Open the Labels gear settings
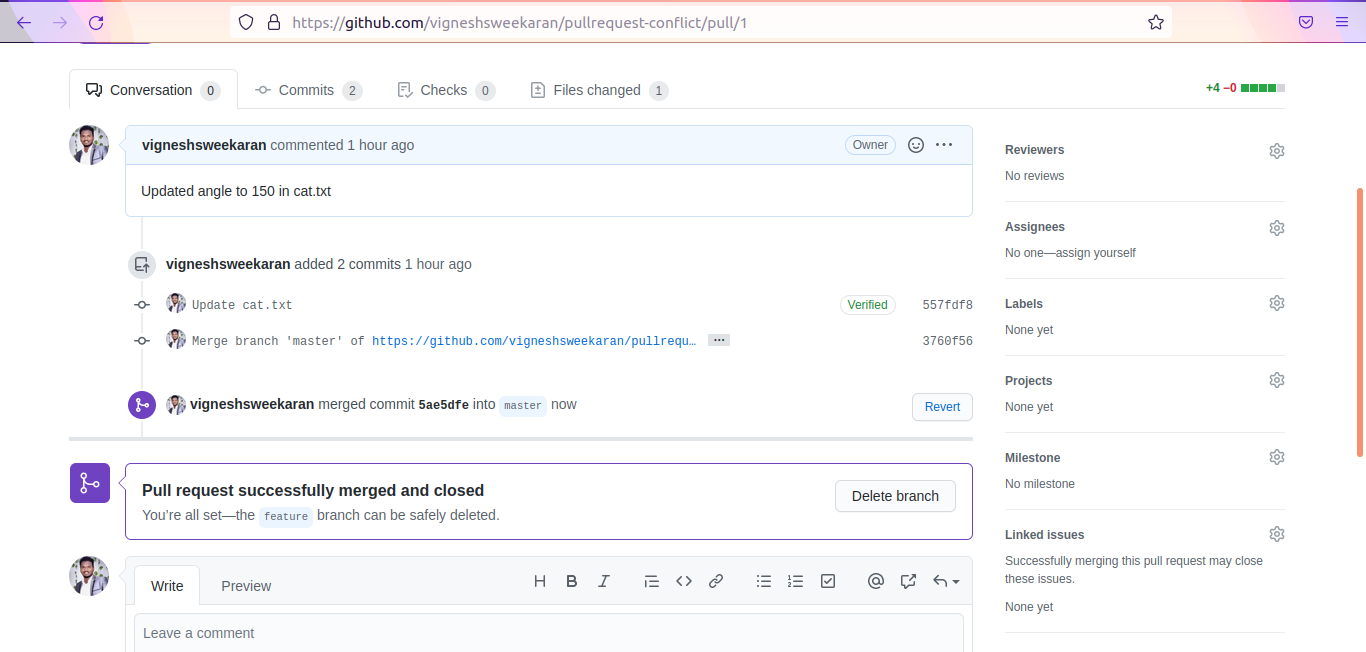The width and height of the screenshot is (1366, 652). [x=1277, y=303]
